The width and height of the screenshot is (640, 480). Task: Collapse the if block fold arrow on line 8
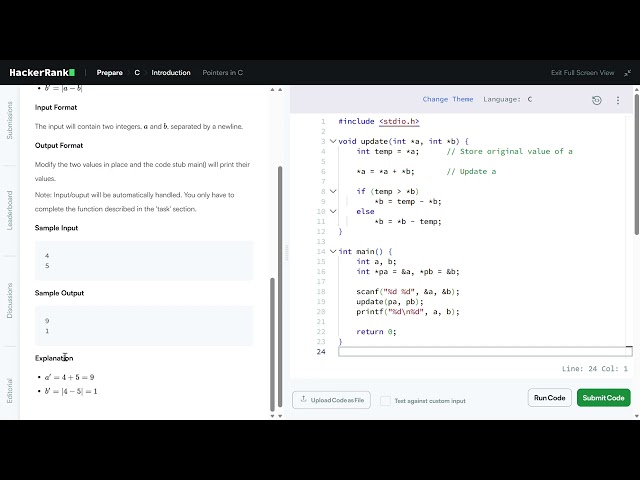pos(333,191)
